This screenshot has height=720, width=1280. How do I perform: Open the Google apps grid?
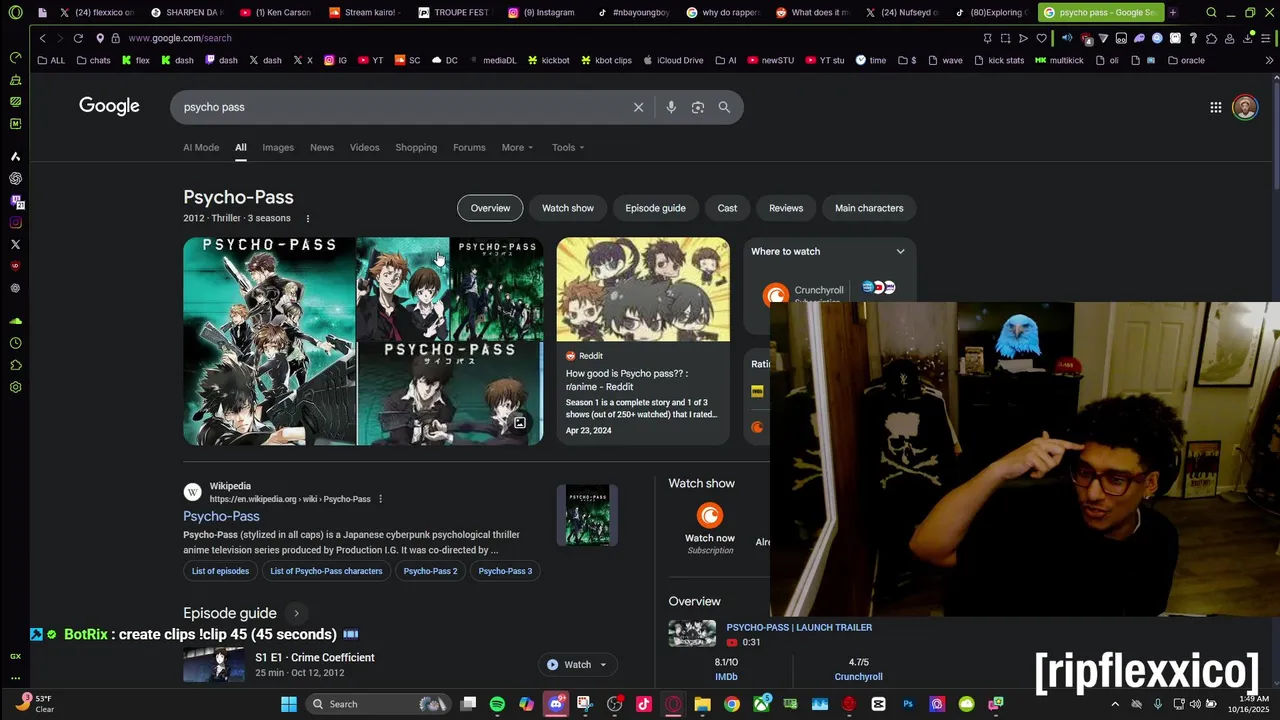(x=1216, y=107)
